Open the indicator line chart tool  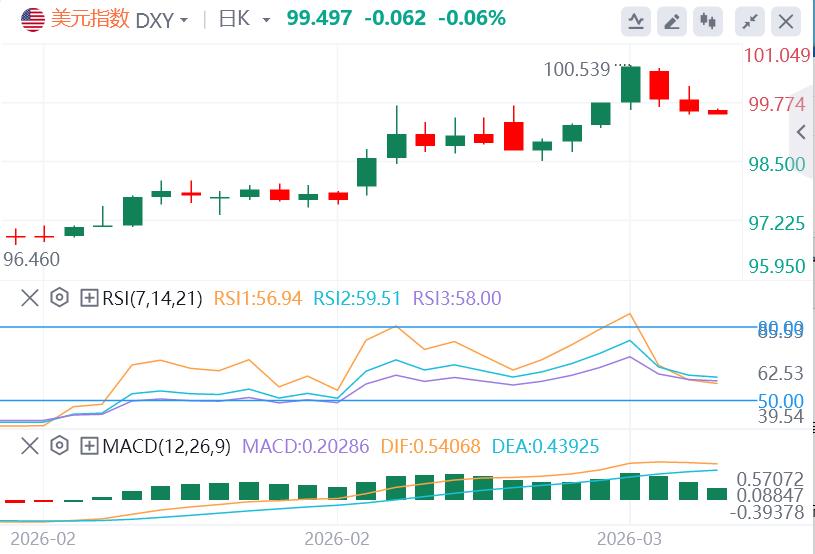click(x=636, y=21)
